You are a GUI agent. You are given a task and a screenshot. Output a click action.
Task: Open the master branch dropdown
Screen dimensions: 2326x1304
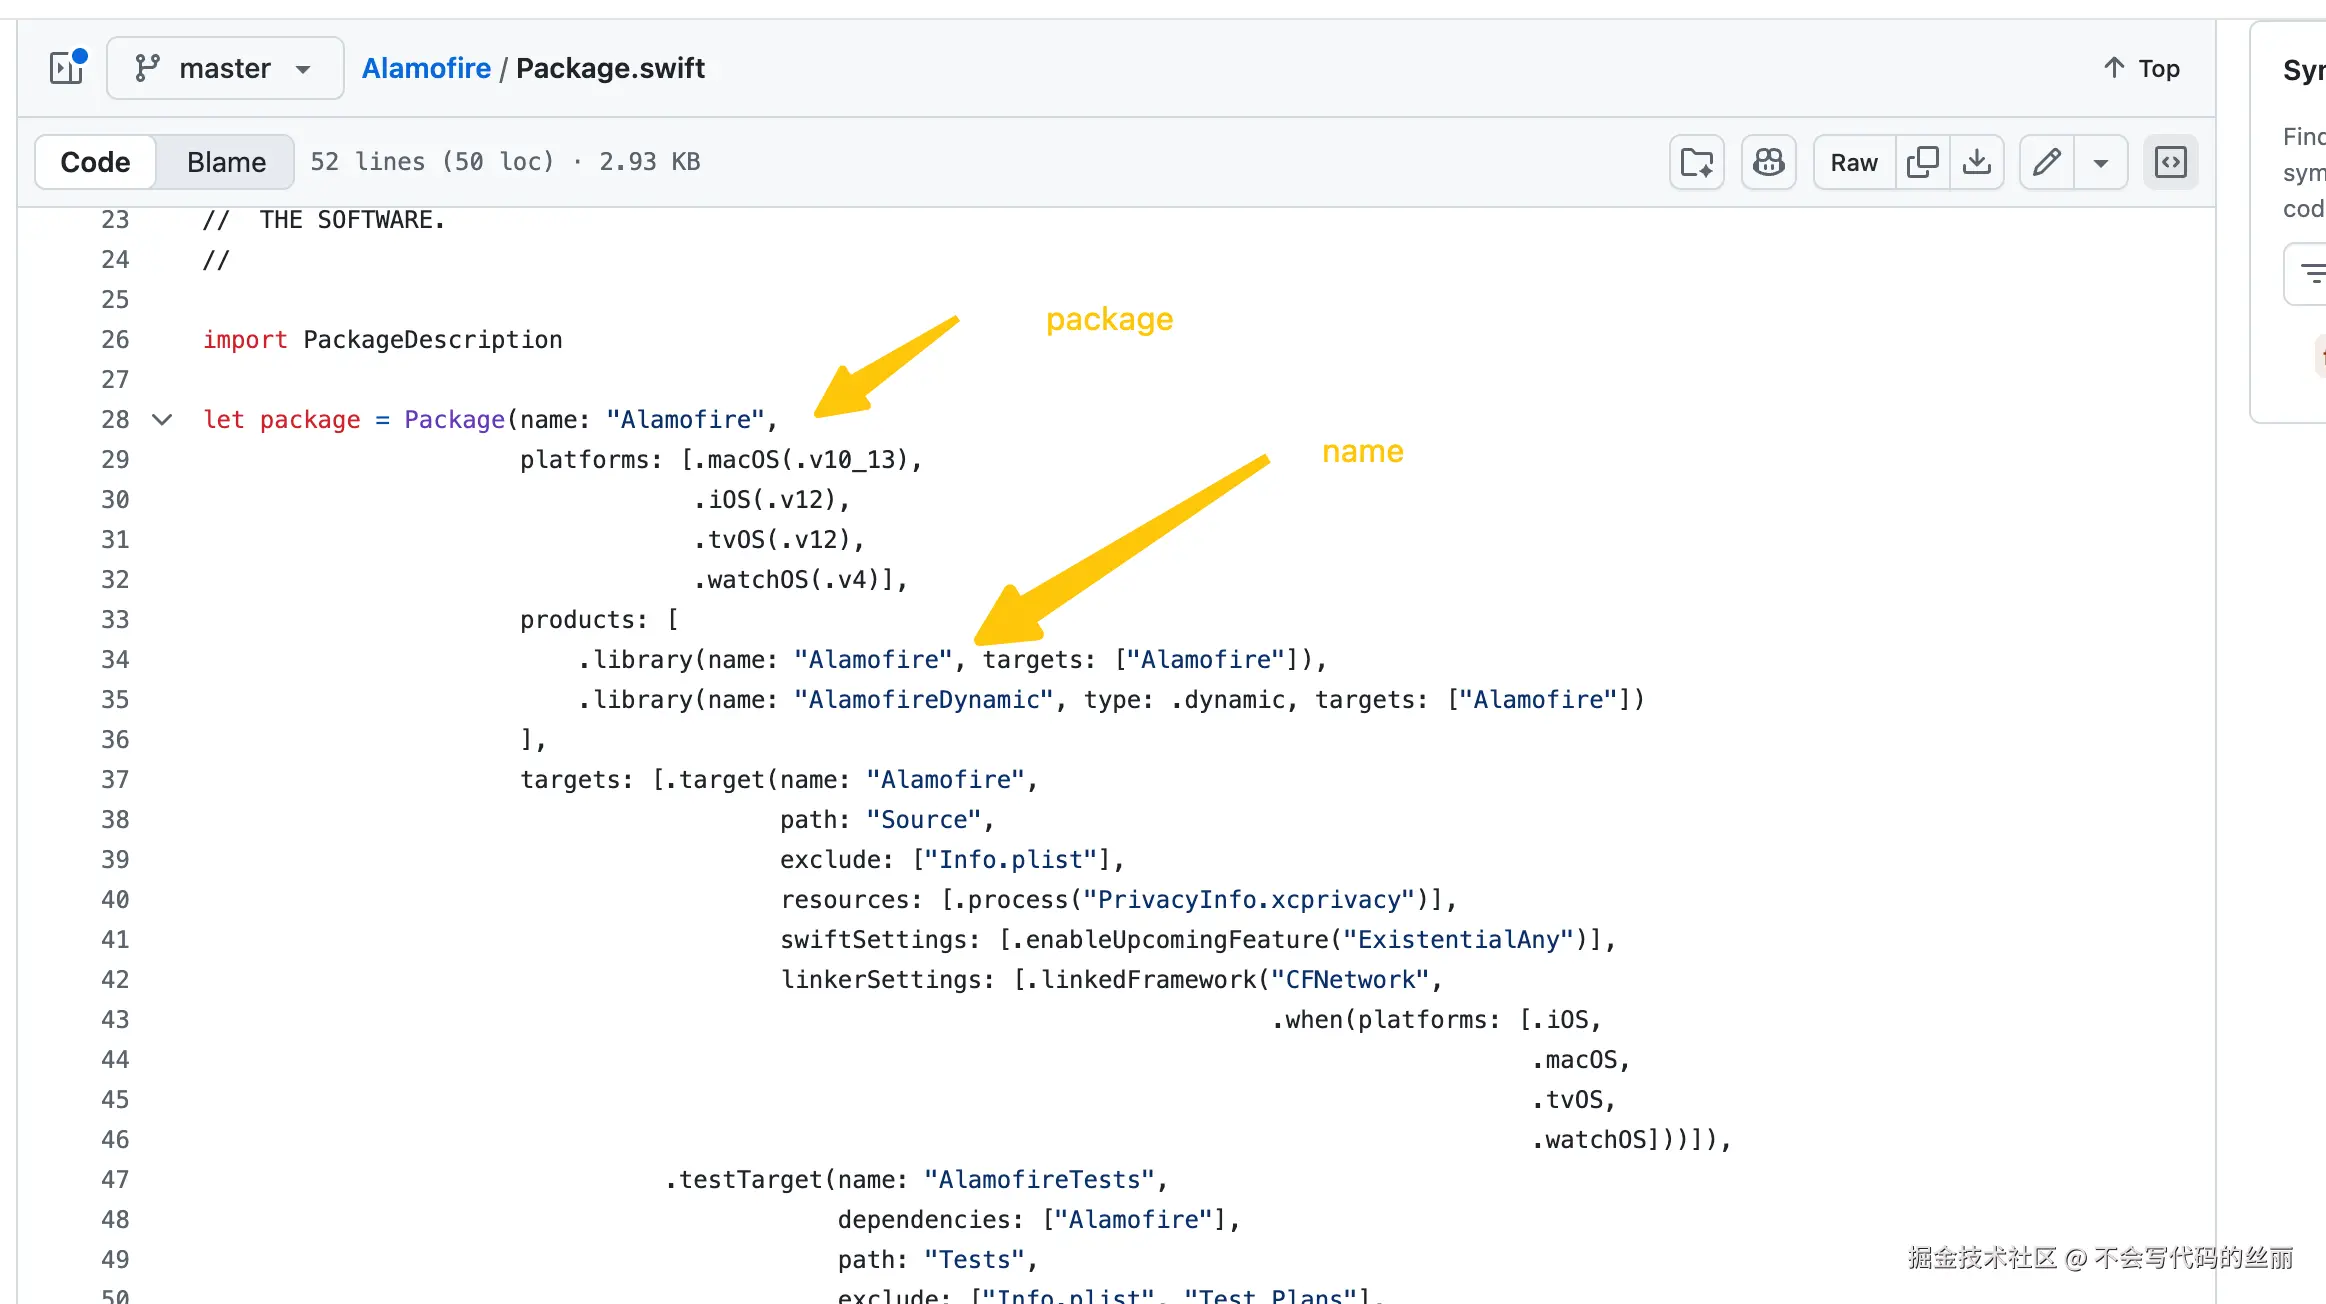click(225, 68)
